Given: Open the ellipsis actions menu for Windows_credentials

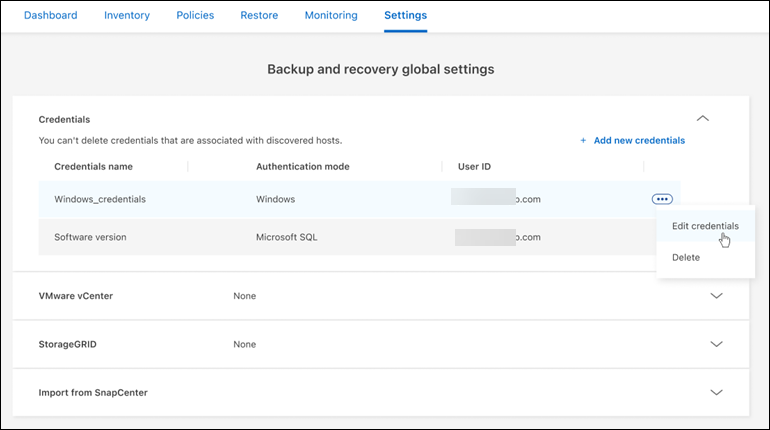Looking at the screenshot, I should [x=661, y=199].
